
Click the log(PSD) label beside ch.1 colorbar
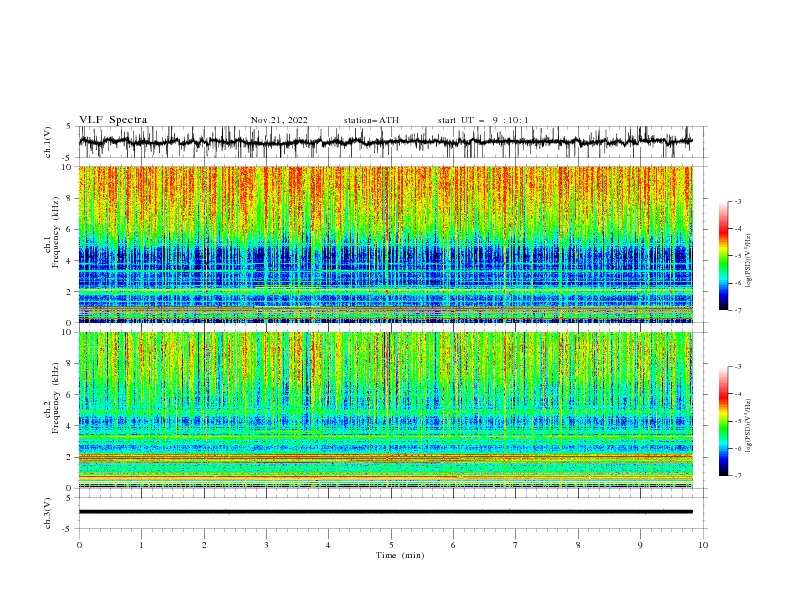pos(749,261)
